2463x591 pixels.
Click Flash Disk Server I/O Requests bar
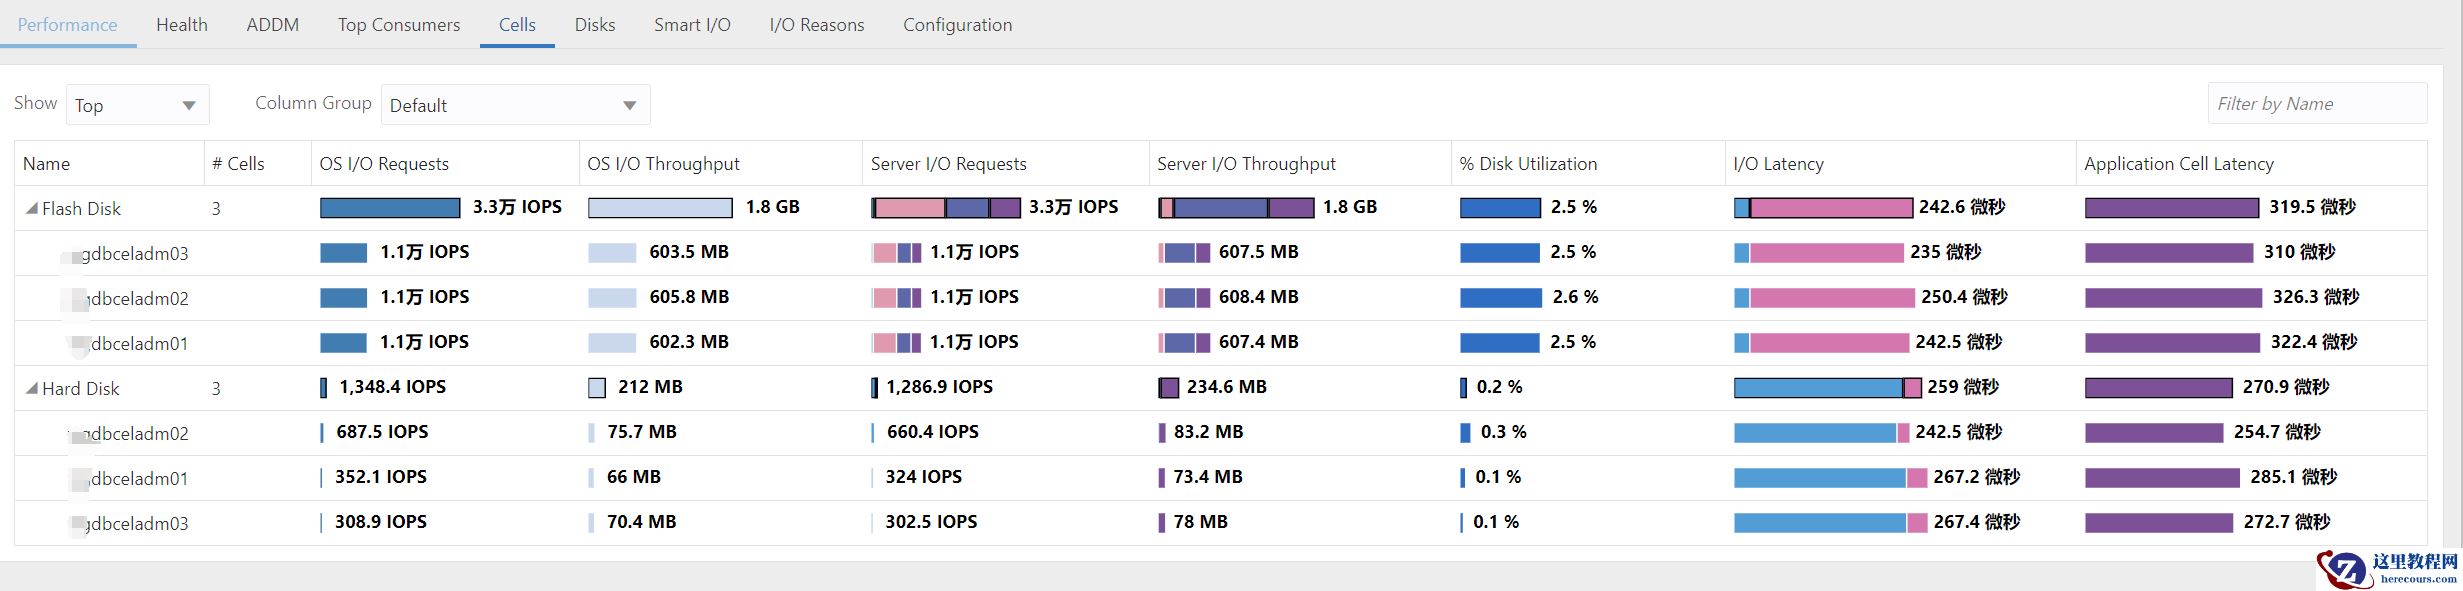(945, 208)
